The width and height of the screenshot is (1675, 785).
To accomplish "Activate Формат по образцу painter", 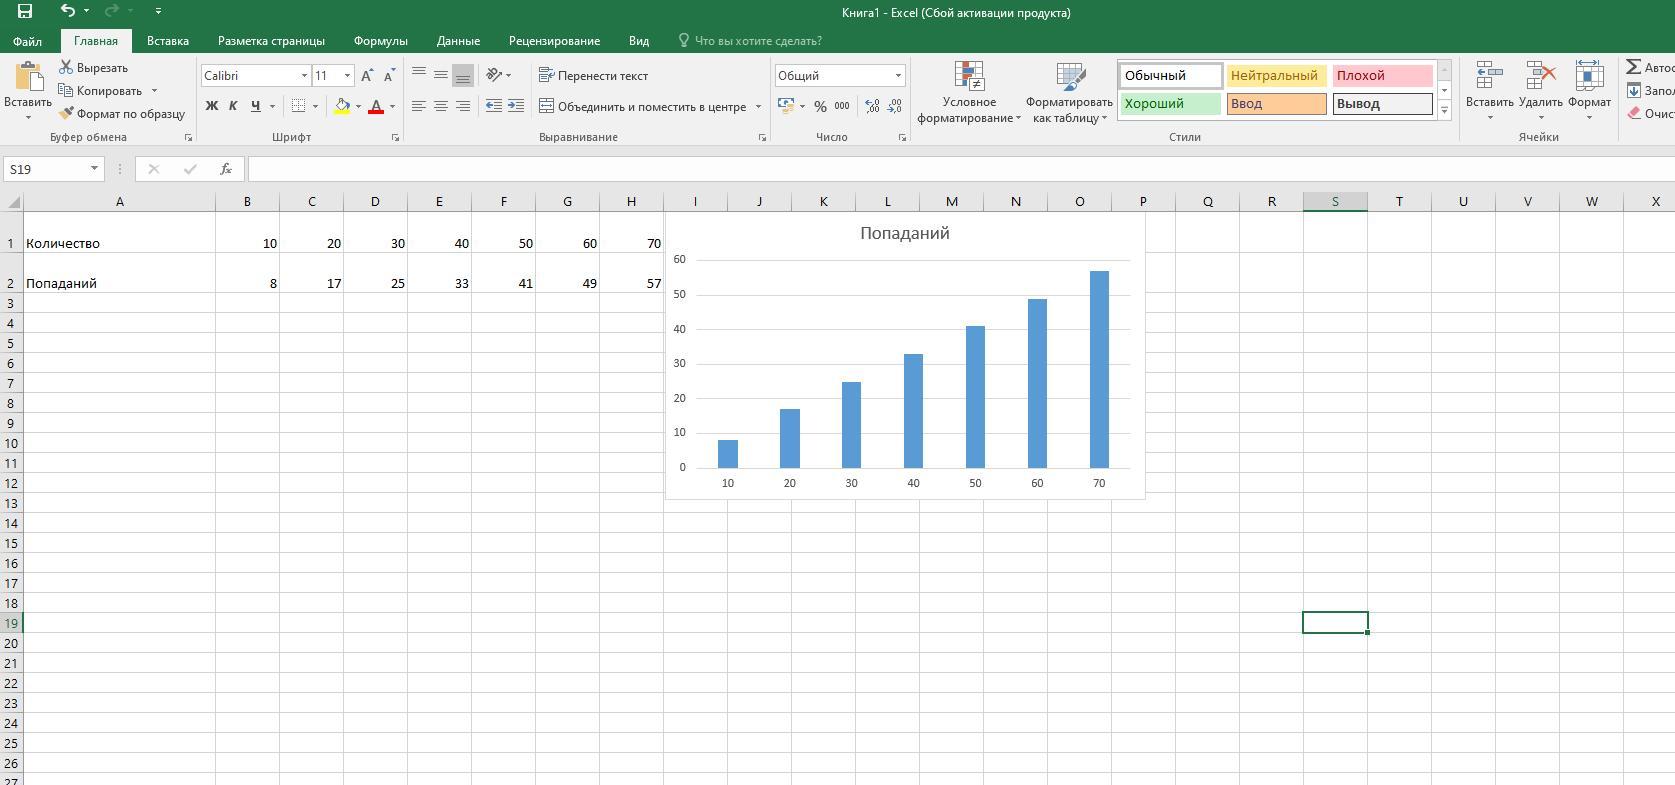I will tap(122, 114).
